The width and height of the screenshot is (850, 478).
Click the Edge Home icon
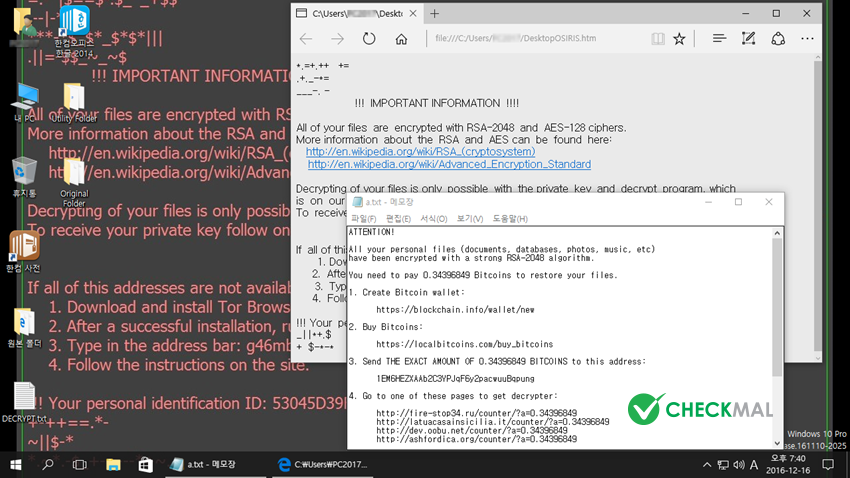pos(401,39)
